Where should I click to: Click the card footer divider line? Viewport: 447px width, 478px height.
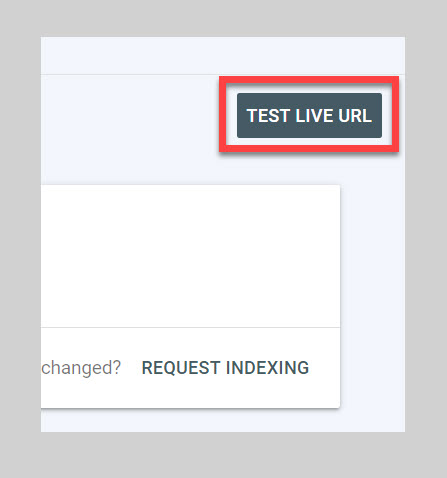[190, 327]
